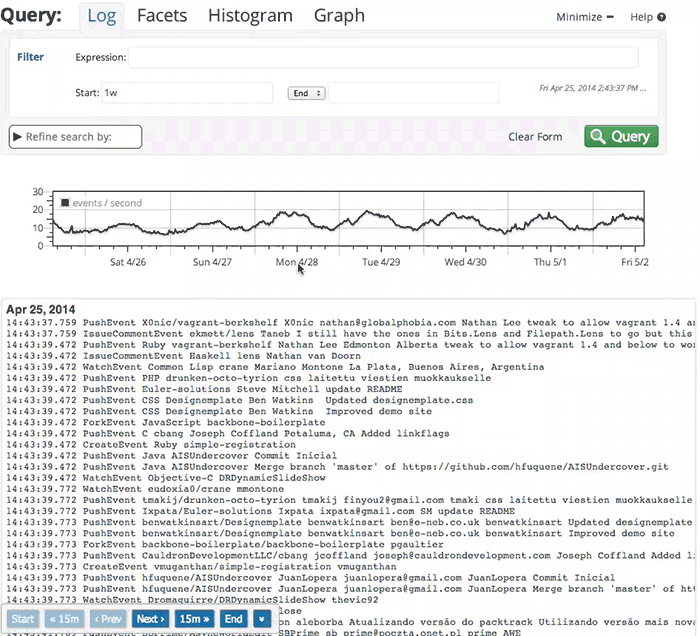Image resolution: width=700 pixels, height=636 pixels.
Task: Click the Filter link
Action: point(31,57)
